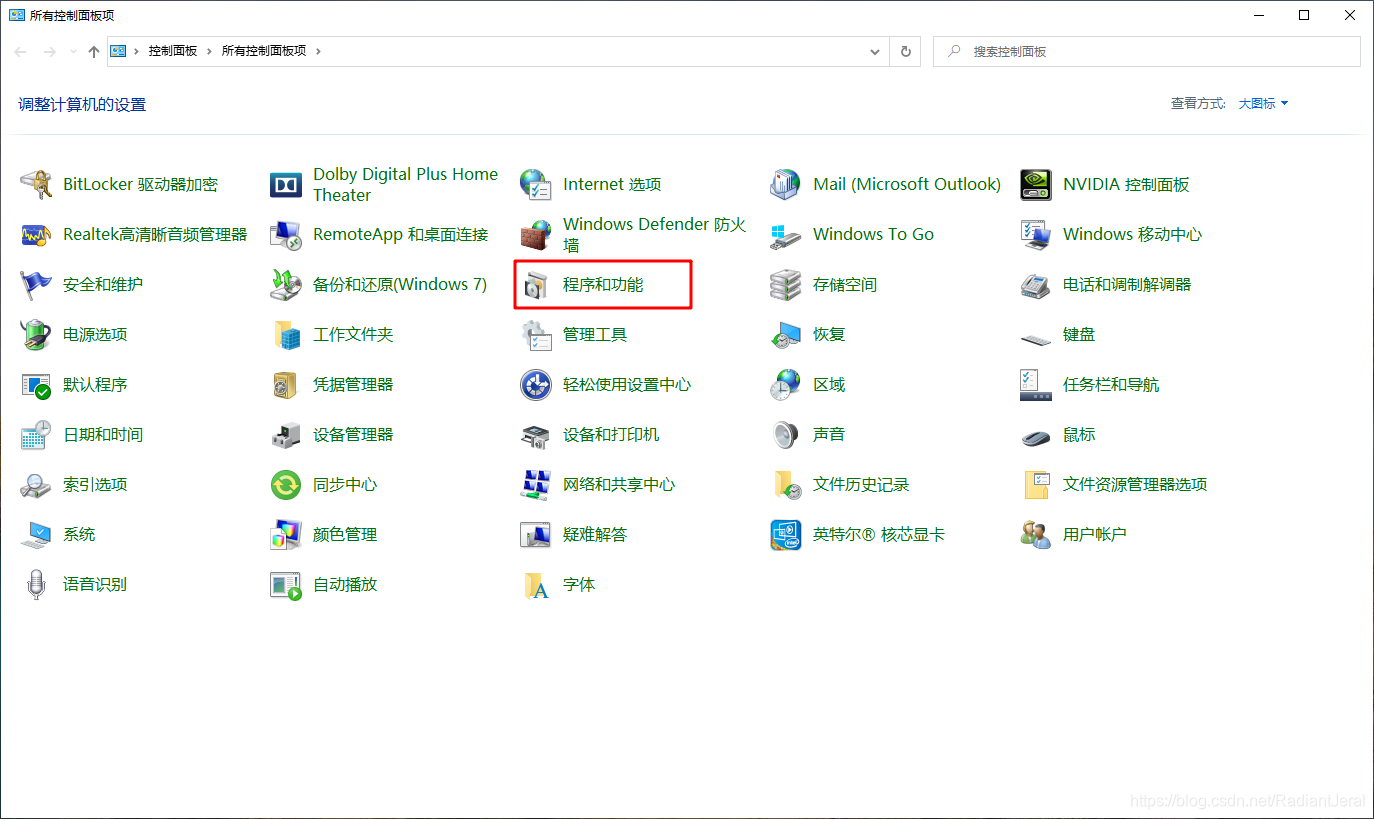Expand chevron after 控制面板 in breadcrumb

210,51
